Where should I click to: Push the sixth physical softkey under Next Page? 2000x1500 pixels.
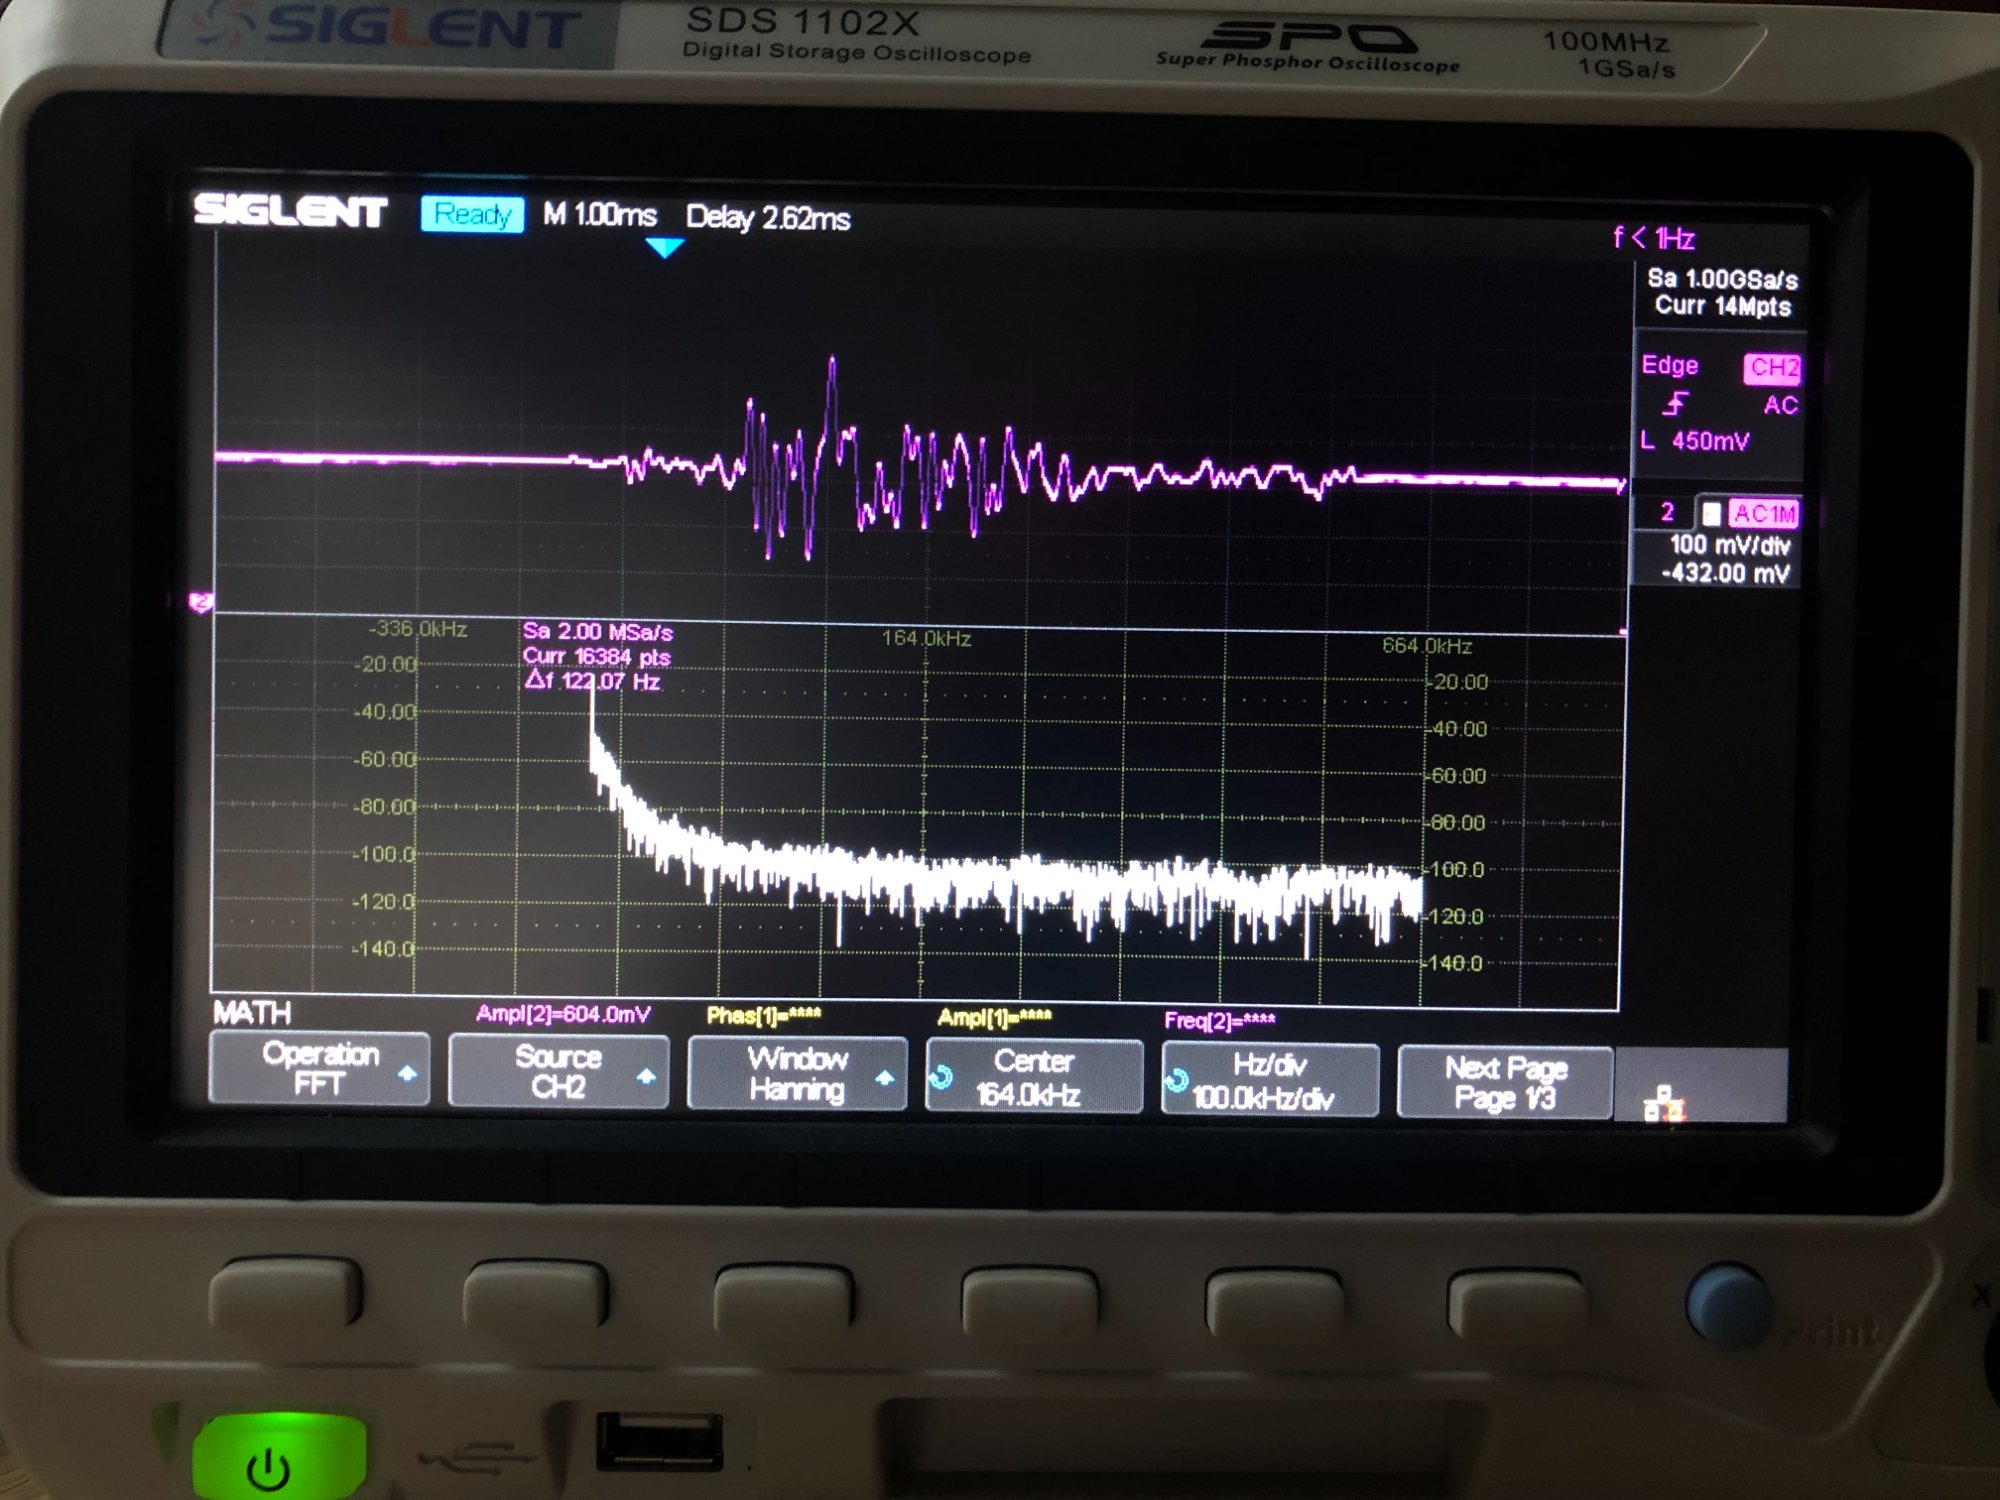pos(1517,1304)
